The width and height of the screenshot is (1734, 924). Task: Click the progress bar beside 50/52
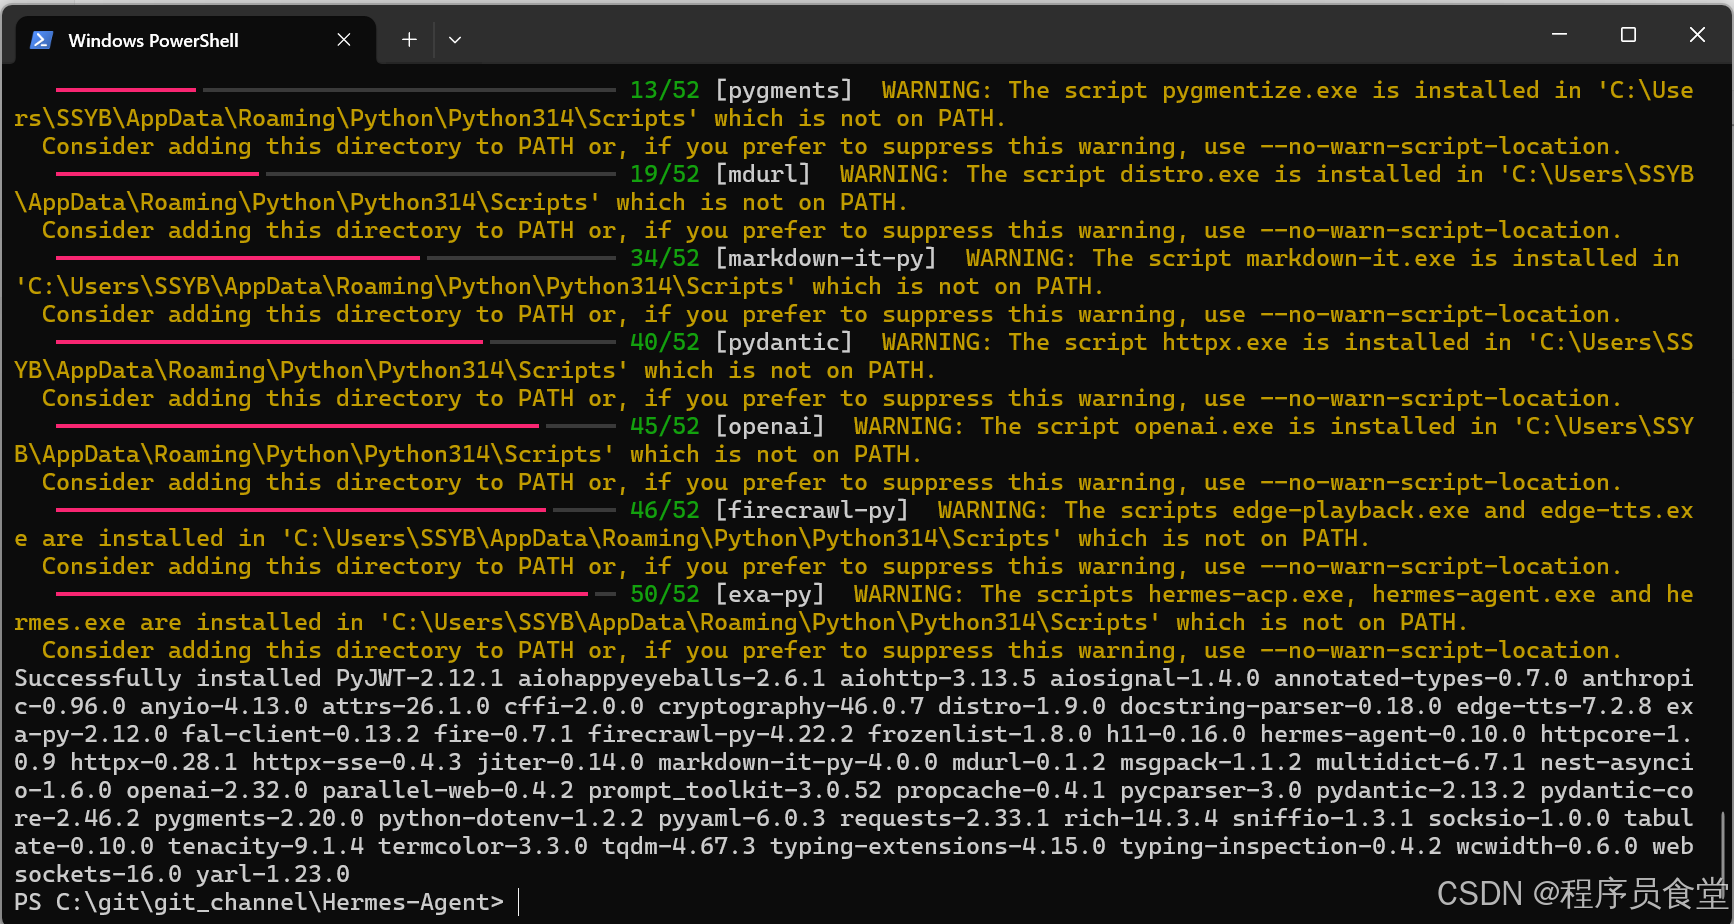[336, 594]
